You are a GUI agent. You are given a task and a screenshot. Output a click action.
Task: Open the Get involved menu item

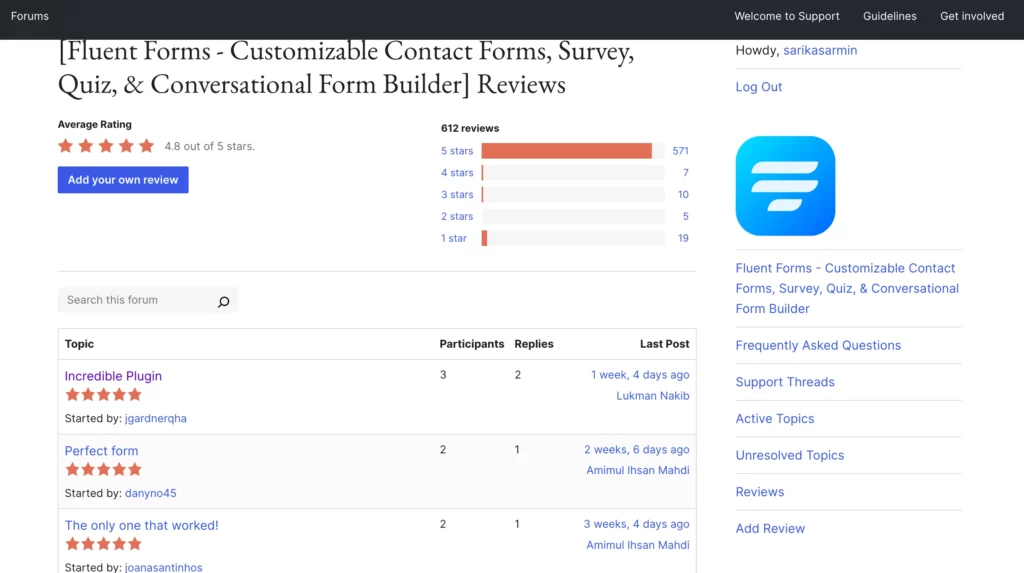click(x=972, y=16)
